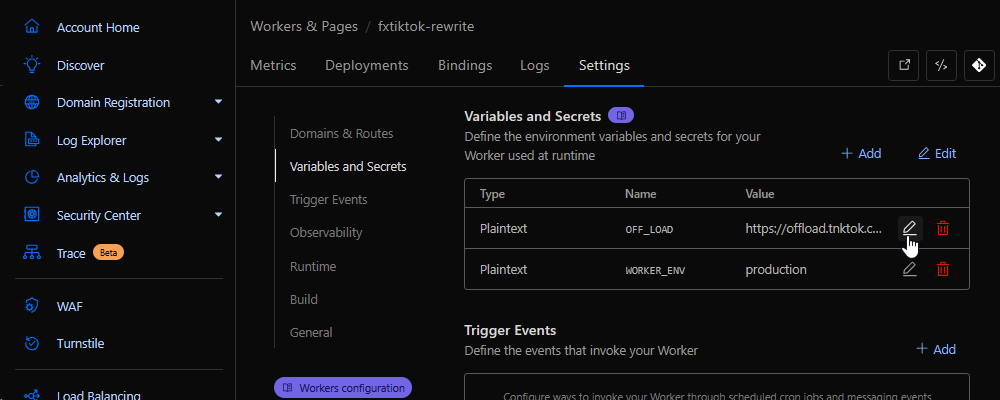Click the Log Explorer icon
The image size is (1000, 400).
(32, 140)
